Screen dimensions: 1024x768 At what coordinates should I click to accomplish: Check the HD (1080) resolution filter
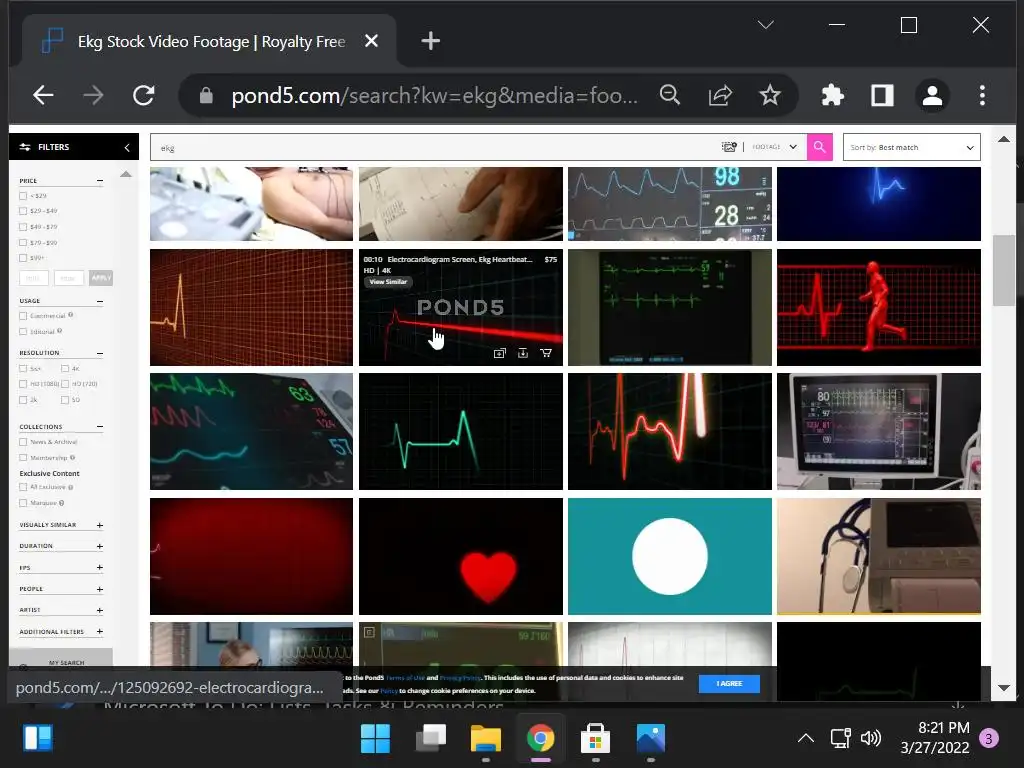[24, 384]
